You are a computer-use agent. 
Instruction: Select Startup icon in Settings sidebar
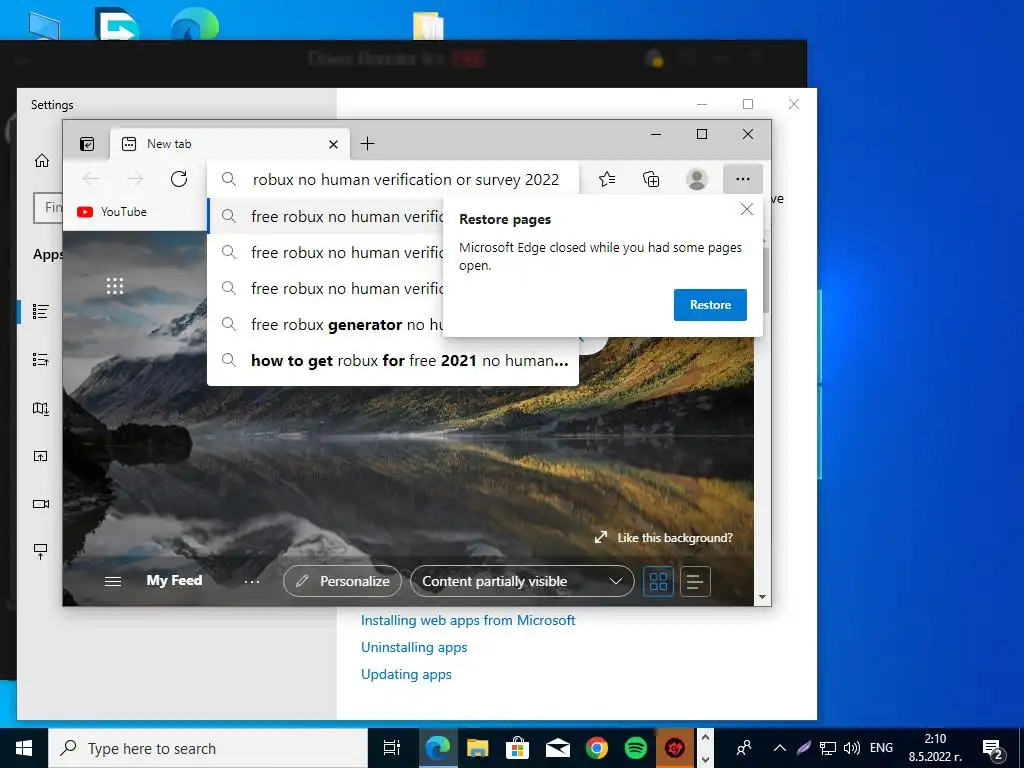pos(40,551)
